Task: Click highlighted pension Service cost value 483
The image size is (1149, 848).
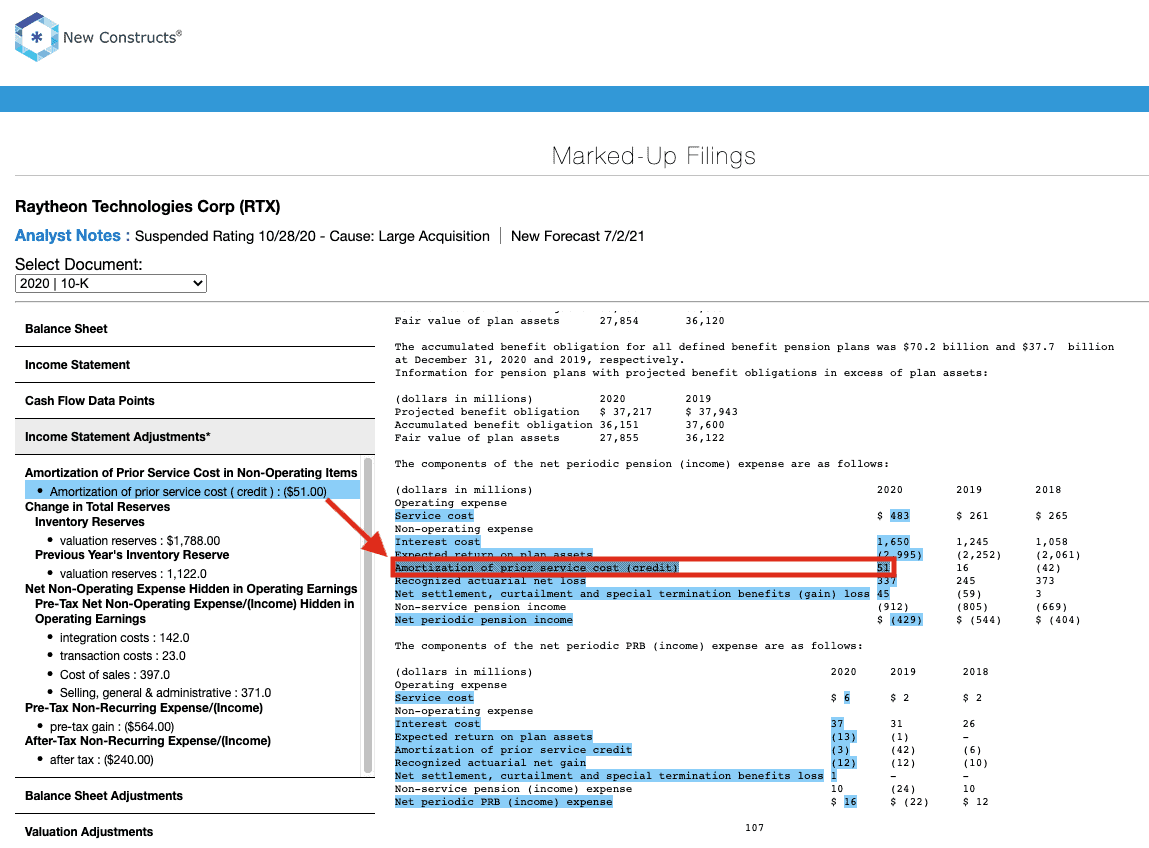Action: pyautogui.click(x=900, y=516)
